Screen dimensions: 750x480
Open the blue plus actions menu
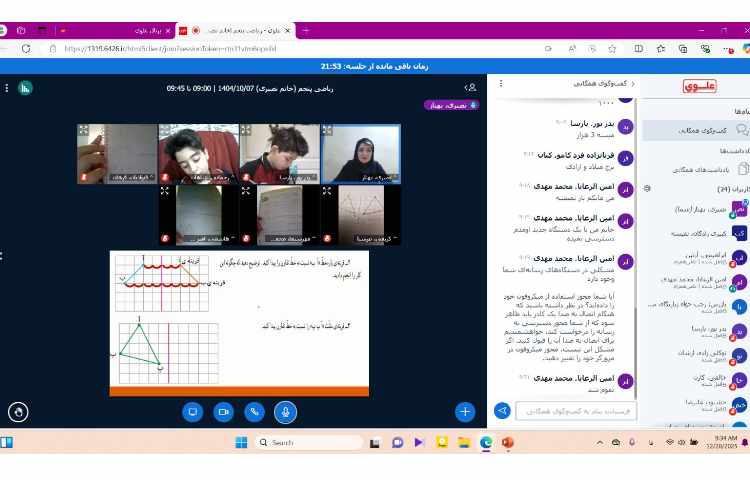coord(465,412)
